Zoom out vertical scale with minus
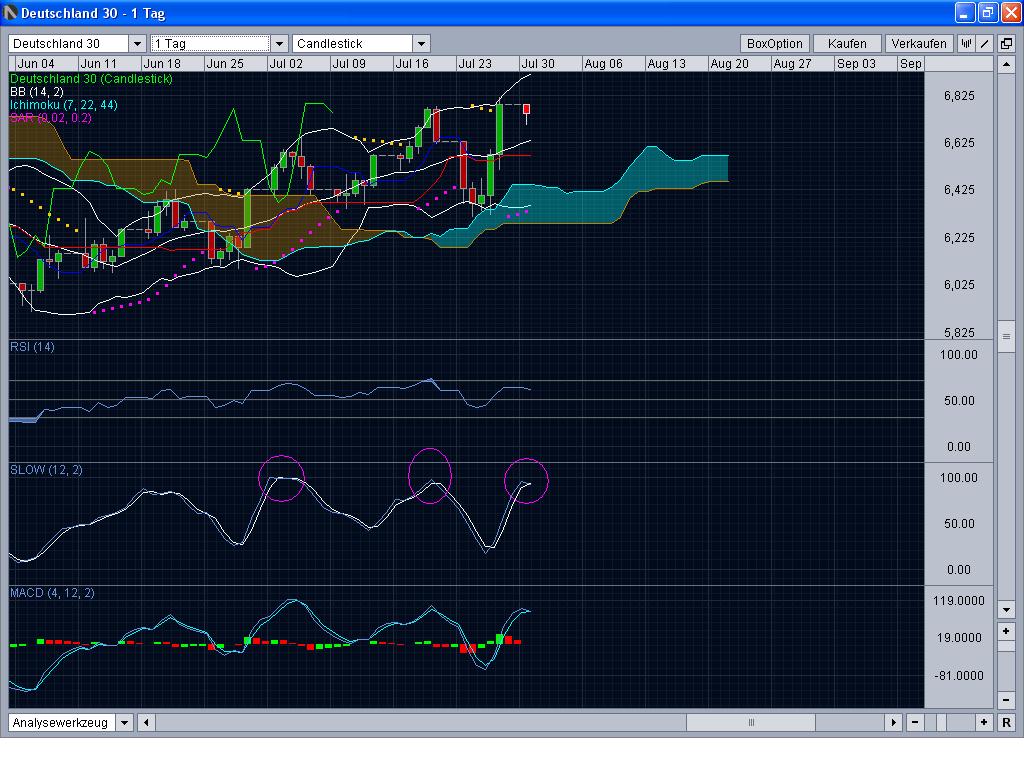The height and width of the screenshot is (768, 1024). point(1006,700)
